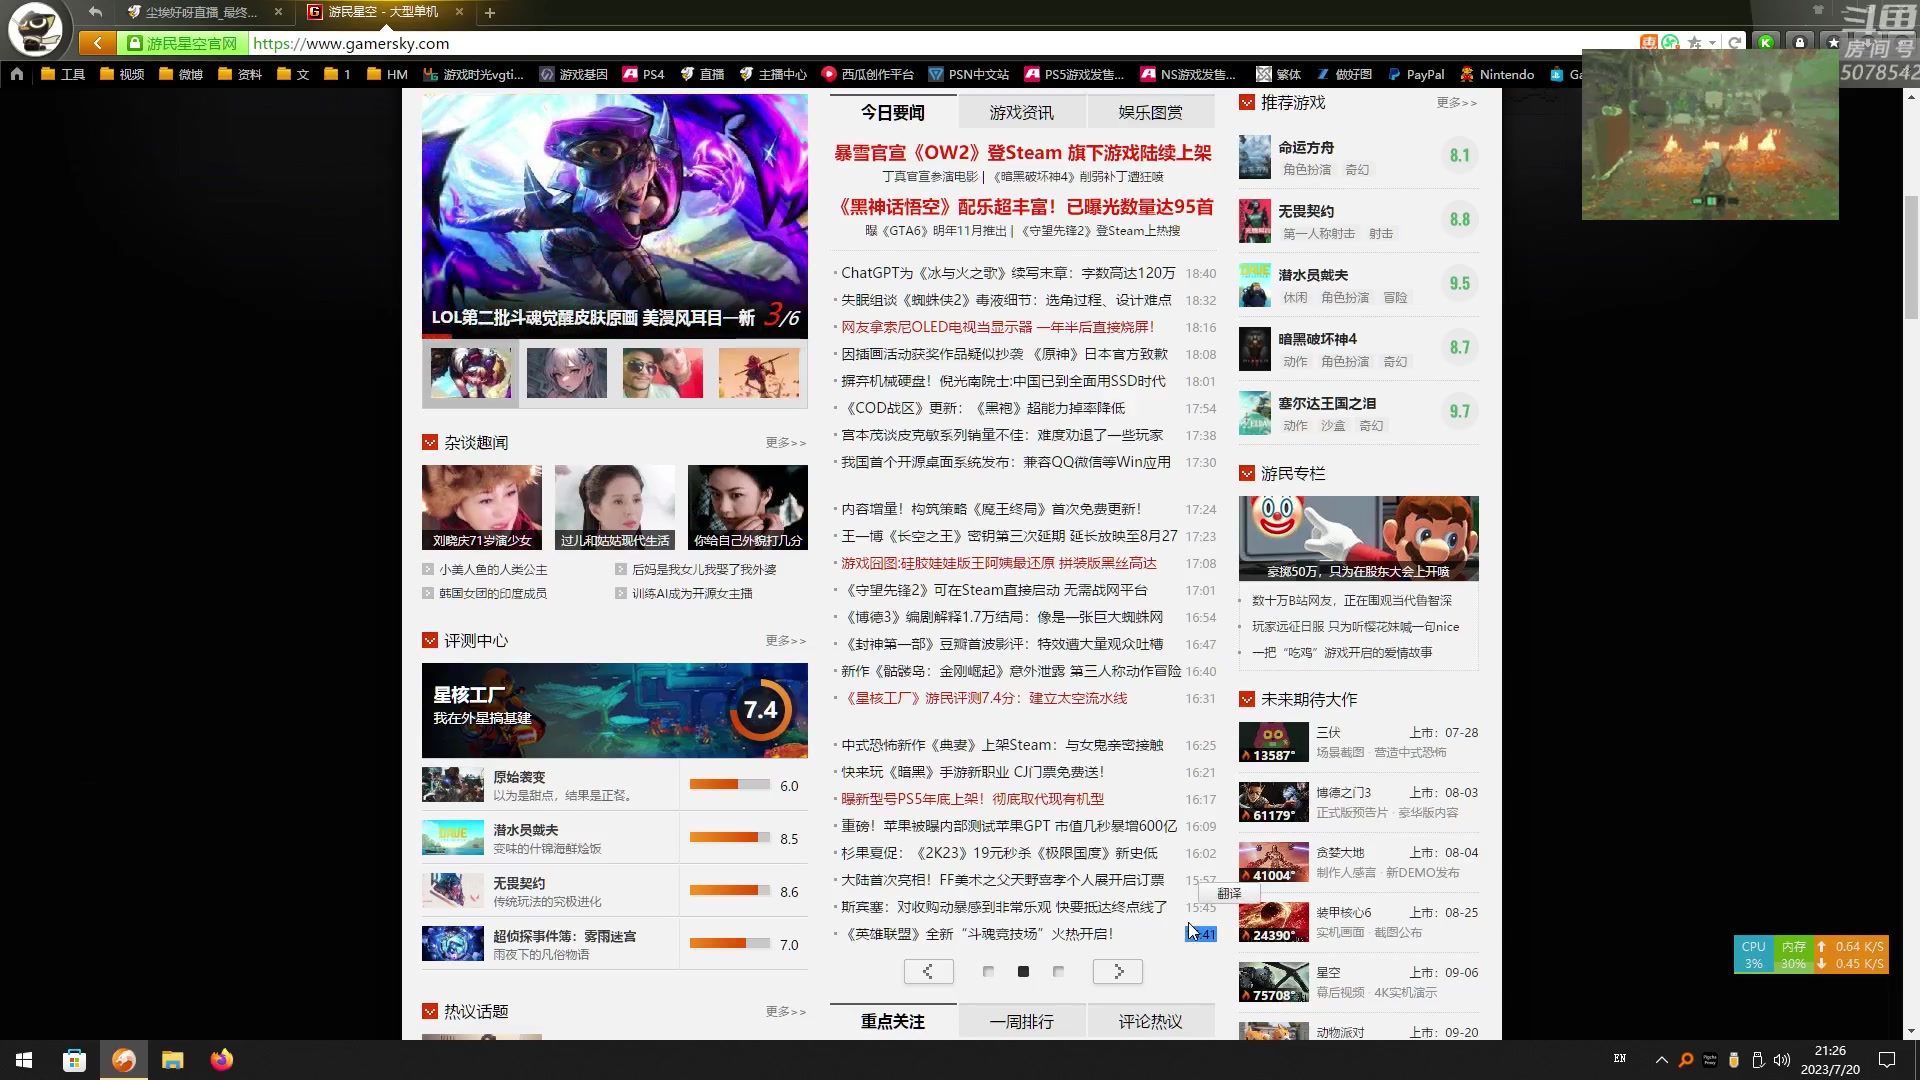The height and width of the screenshot is (1080, 1920).
Task: Switch to the 尘埃好呀直播 browser tab
Action: pos(202,12)
